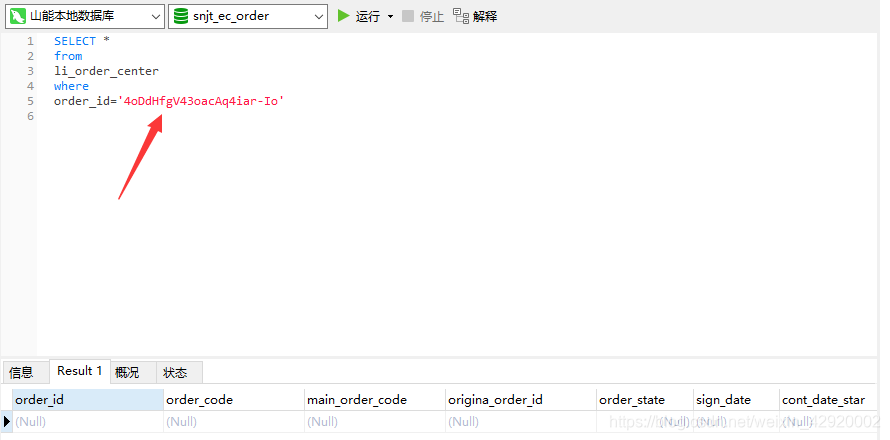Screen dimensions: 890x440
Task: Select the (Null) cell under origina_order_id
Action: tap(521, 422)
